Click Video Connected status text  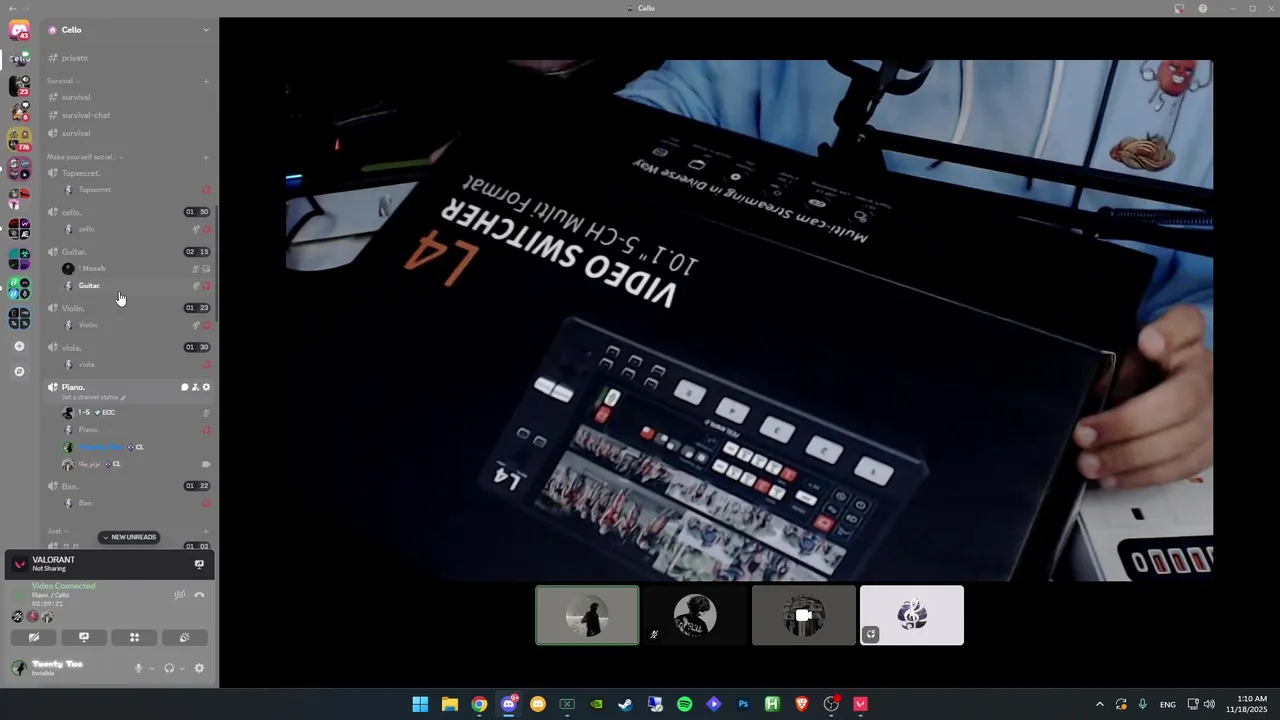click(64, 586)
